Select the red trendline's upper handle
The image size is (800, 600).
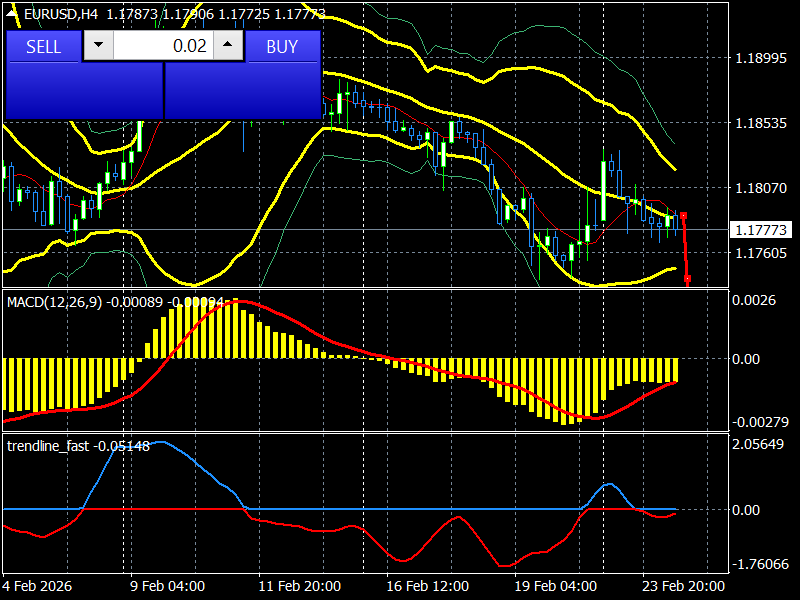coord(683,216)
